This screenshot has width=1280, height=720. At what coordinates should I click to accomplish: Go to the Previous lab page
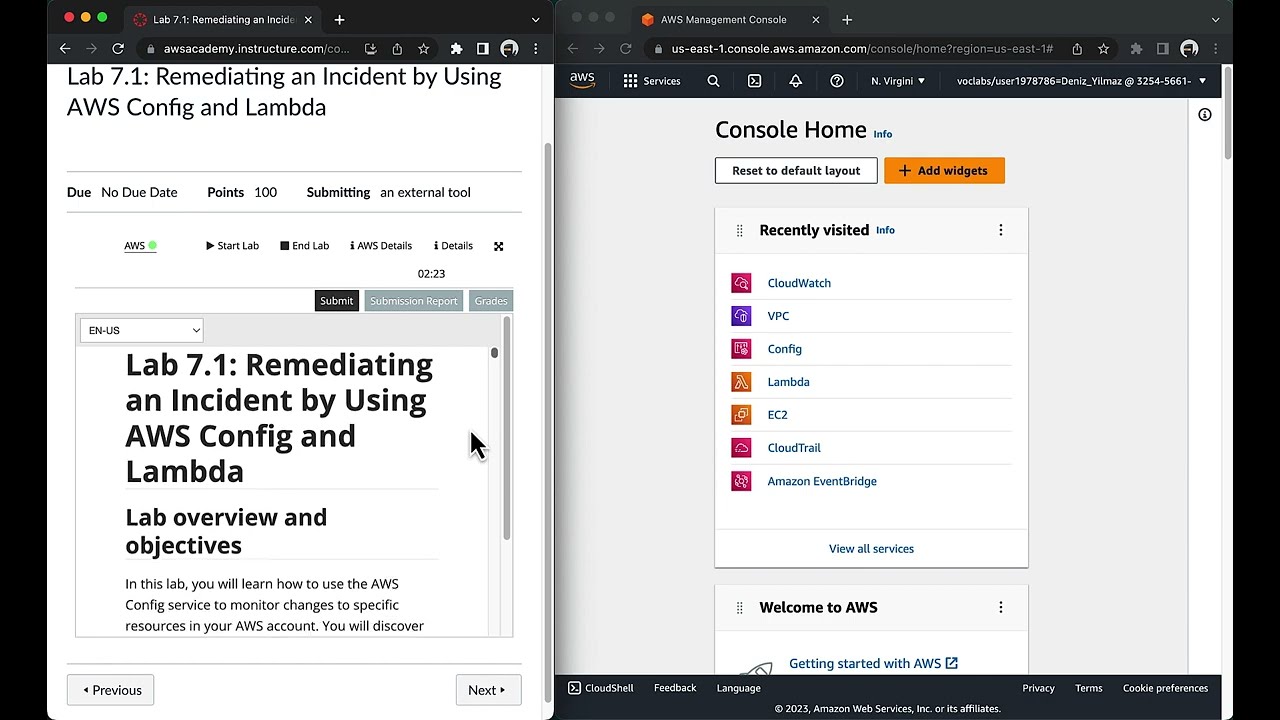click(x=110, y=690)
